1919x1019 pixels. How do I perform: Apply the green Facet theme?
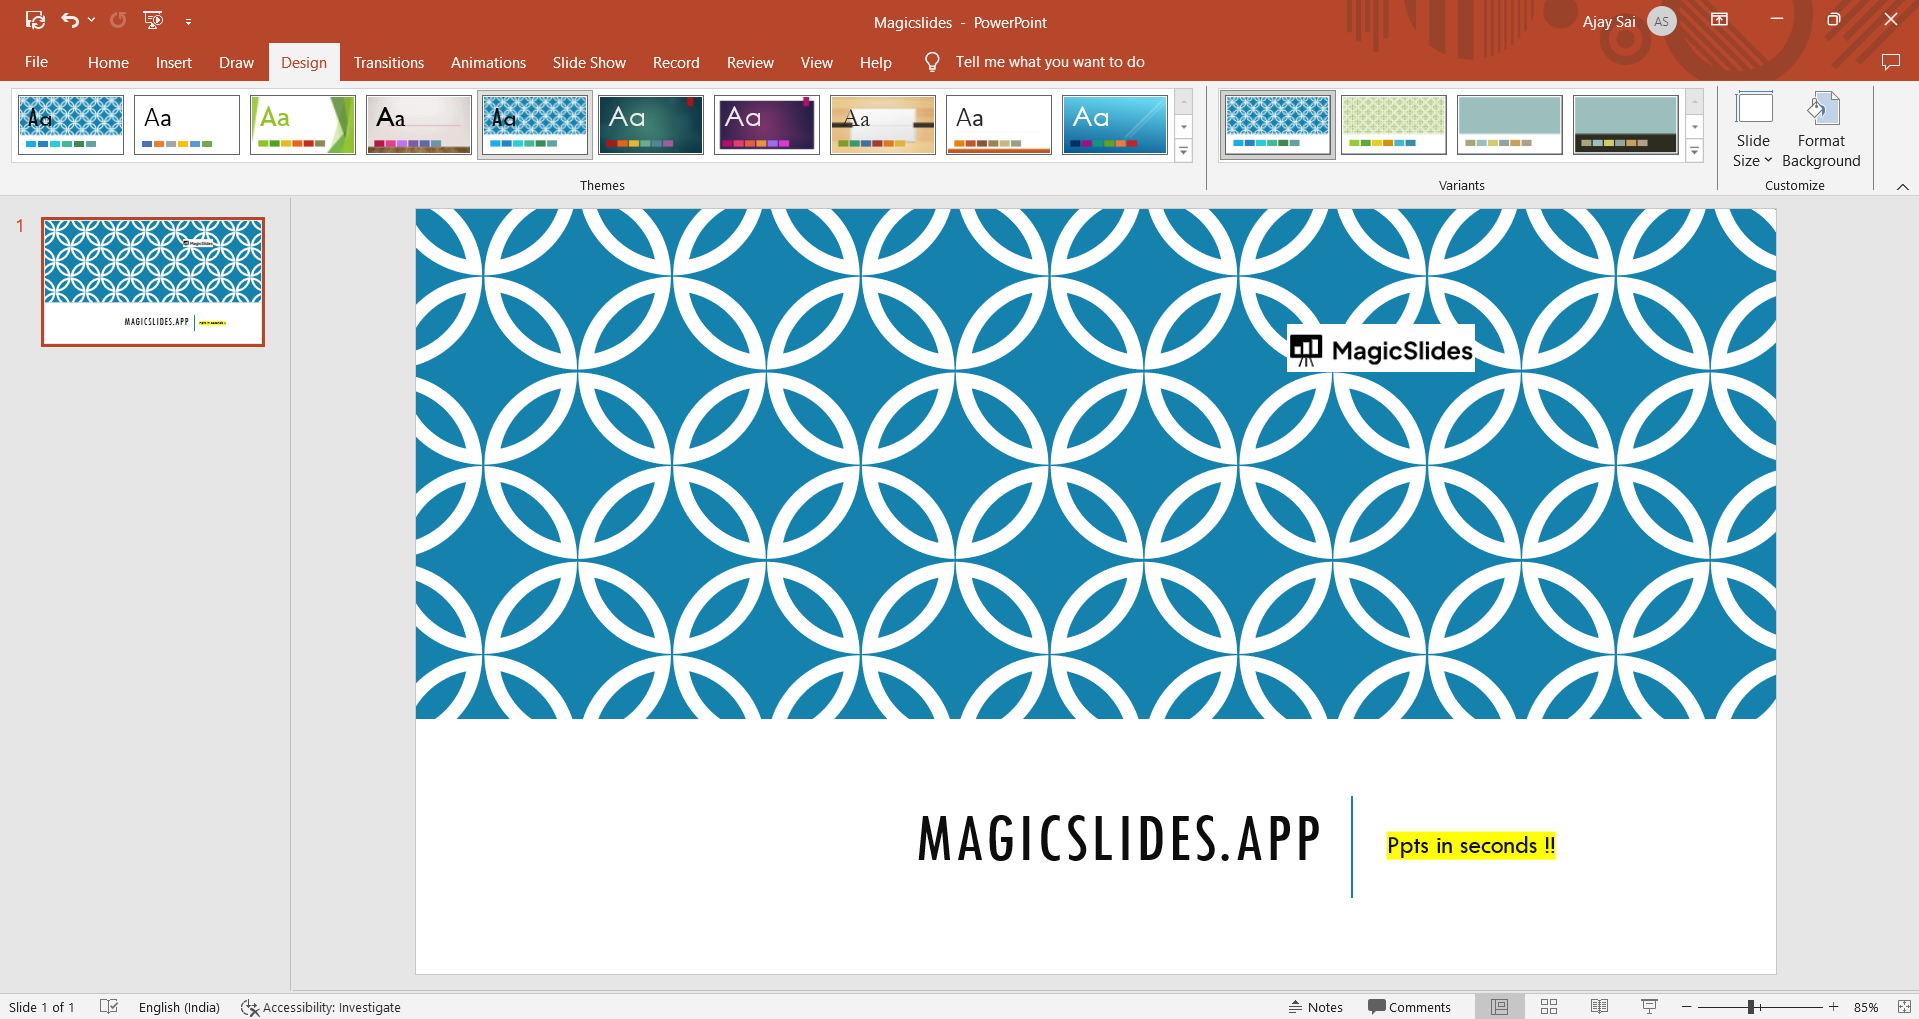(303, 125)
